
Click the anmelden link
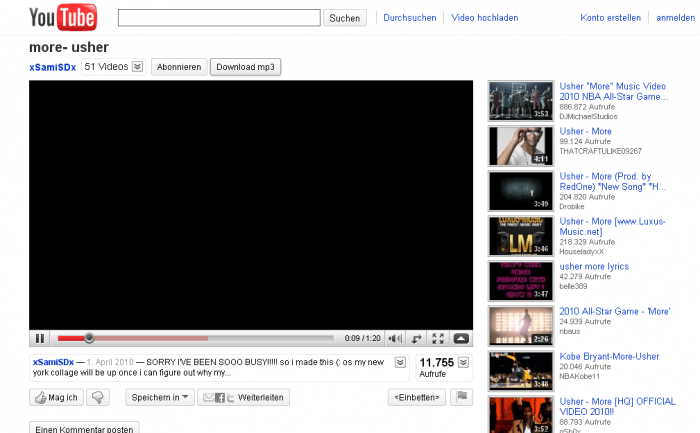[675, 18]
